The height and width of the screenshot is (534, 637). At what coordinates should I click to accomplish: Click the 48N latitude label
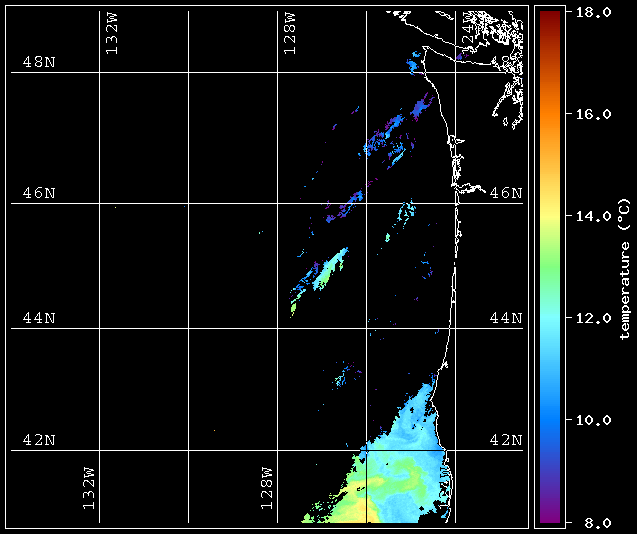(39, 62)
